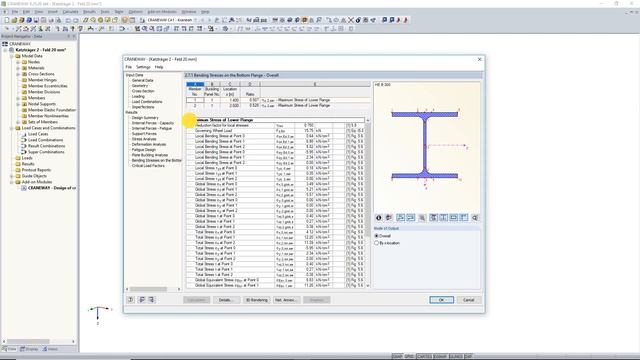Open Stress Analysis in the dialog navigator

(144, 139)
